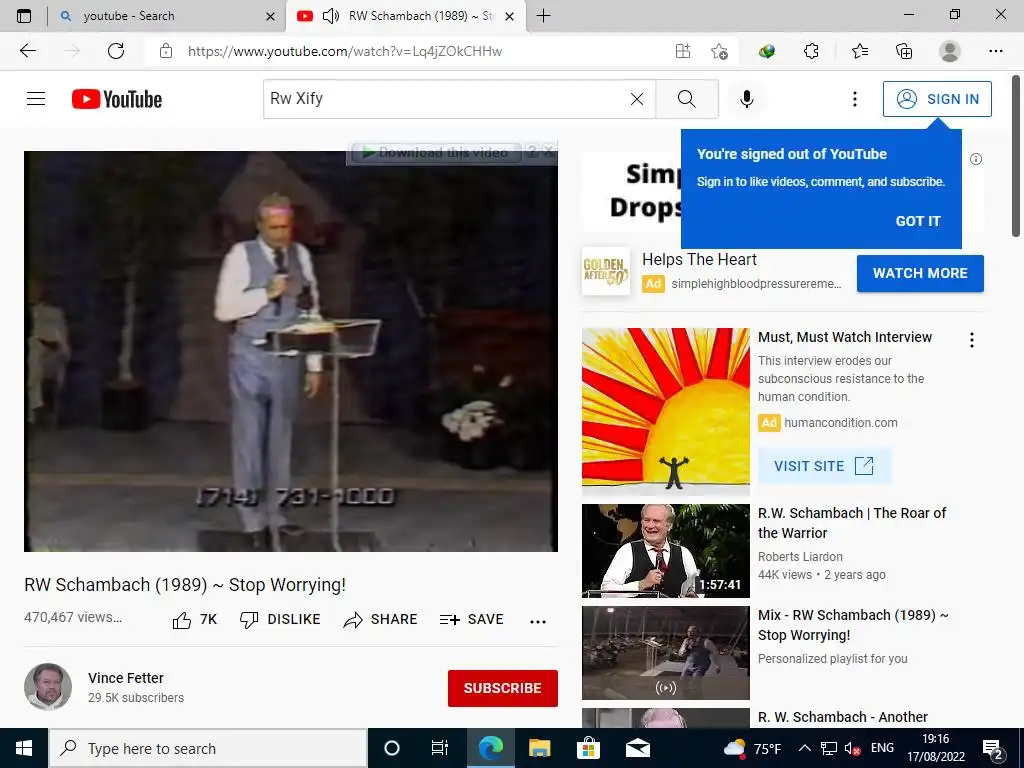Screen dimensions: 1024x768
Task: Share the video
Action: pos(380,620)
